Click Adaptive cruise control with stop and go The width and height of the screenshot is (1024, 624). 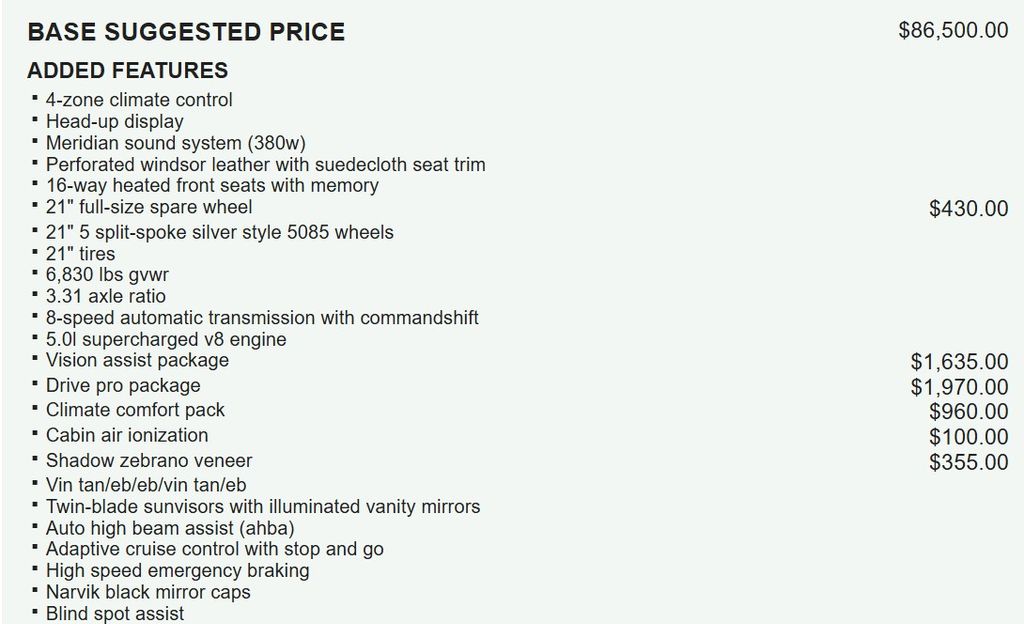point(215,549)
